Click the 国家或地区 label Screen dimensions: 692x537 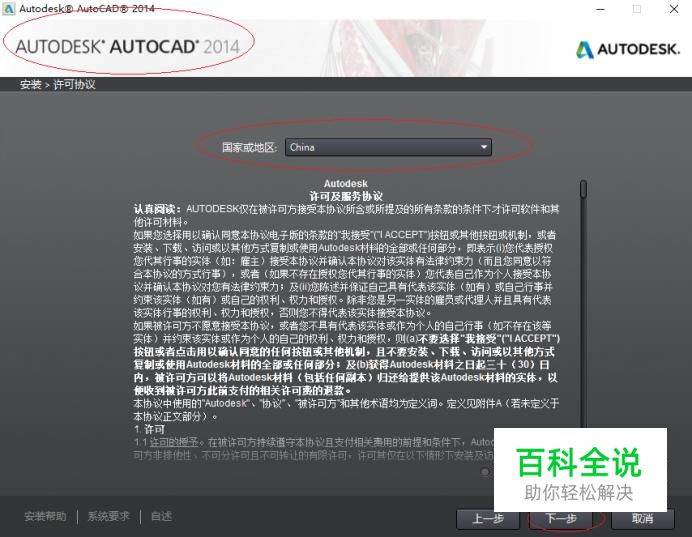(249, 147)
